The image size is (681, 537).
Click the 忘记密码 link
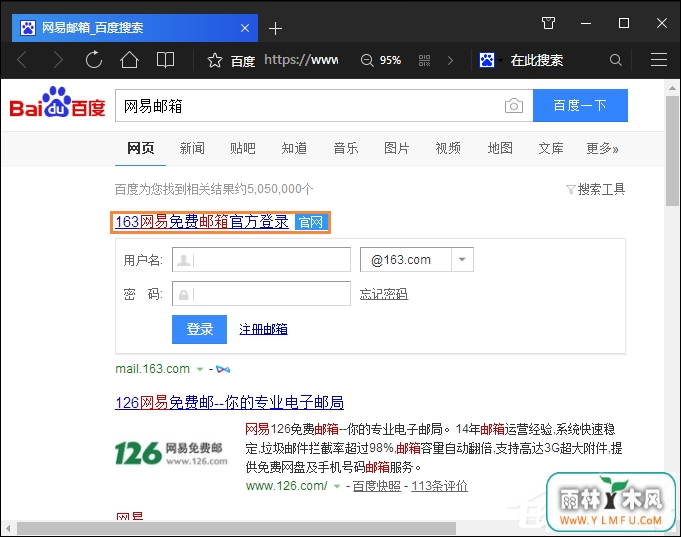pos(384,294)
